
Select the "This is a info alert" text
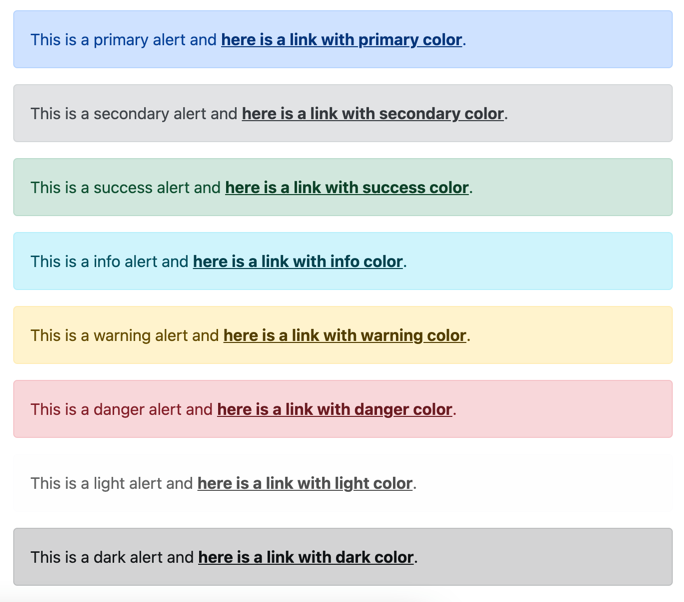[95, 262]
